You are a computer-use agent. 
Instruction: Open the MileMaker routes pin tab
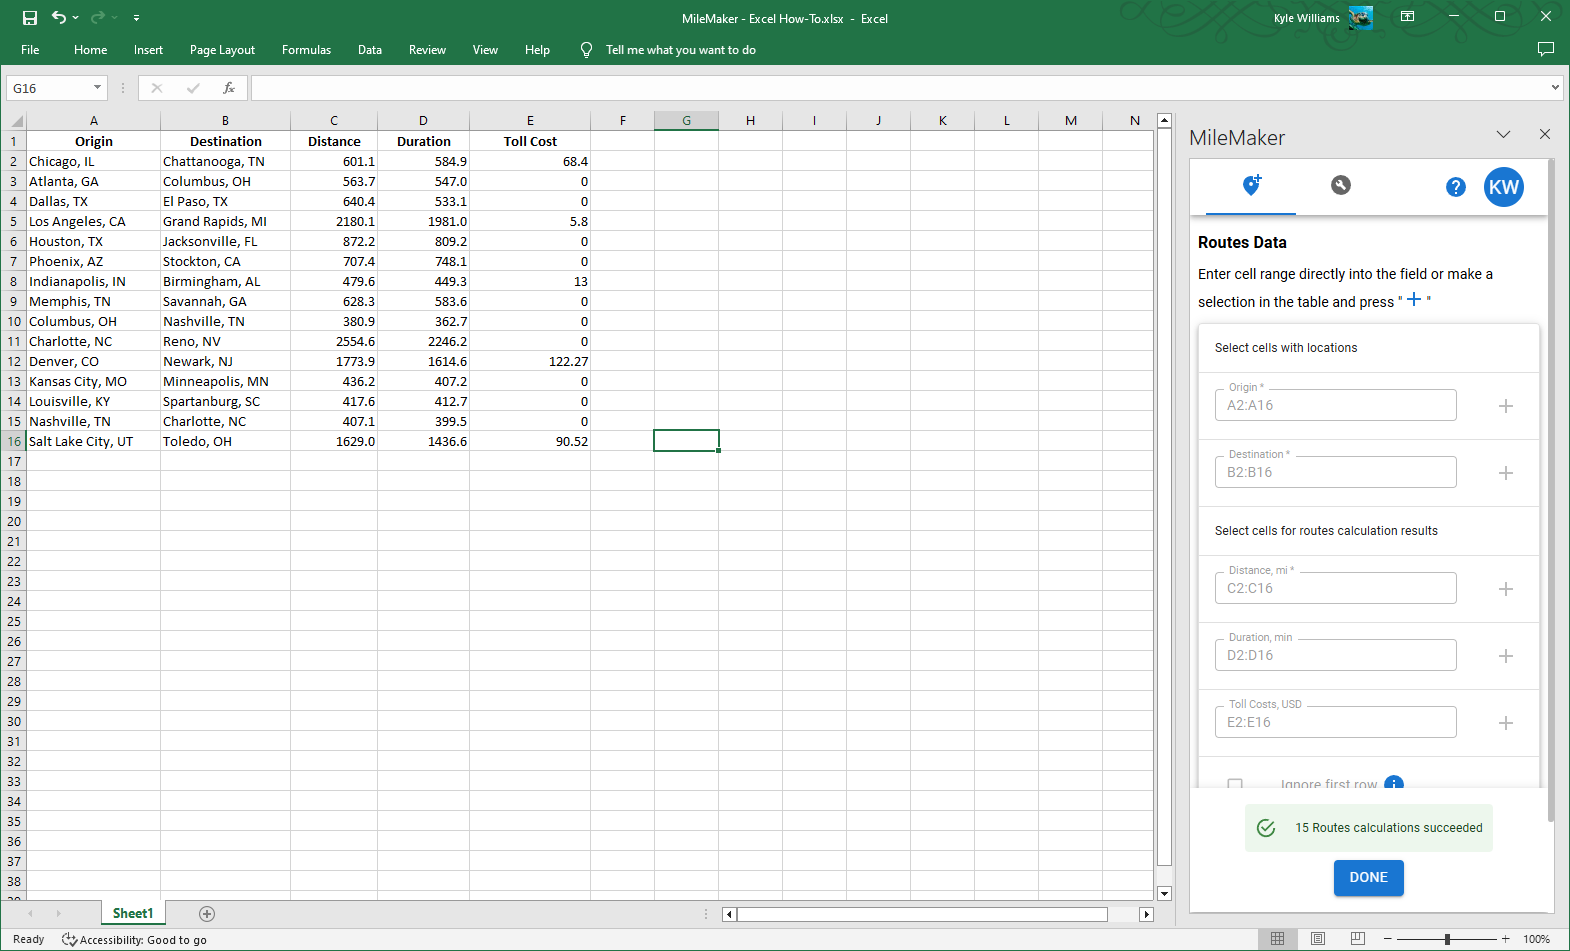[x=1251, y=185]
